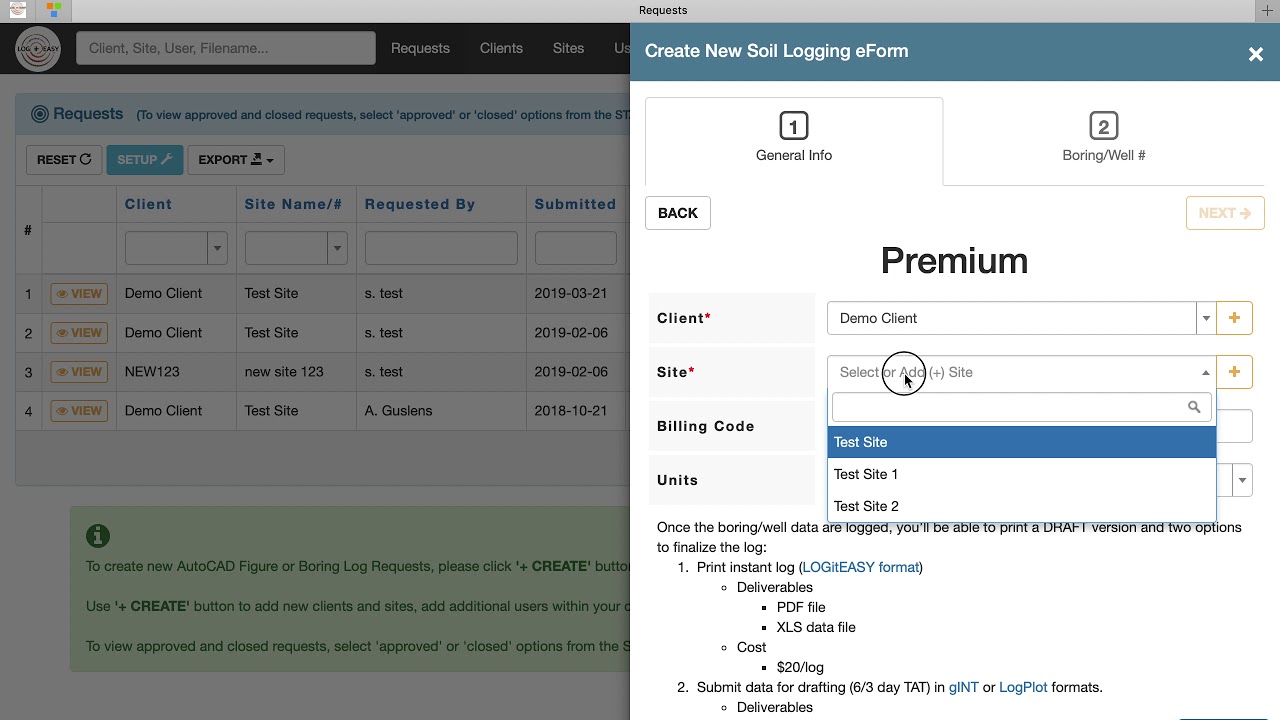Select Test Site 1 from the site list
1280x720 pixels.
[x=1022, y=474]
